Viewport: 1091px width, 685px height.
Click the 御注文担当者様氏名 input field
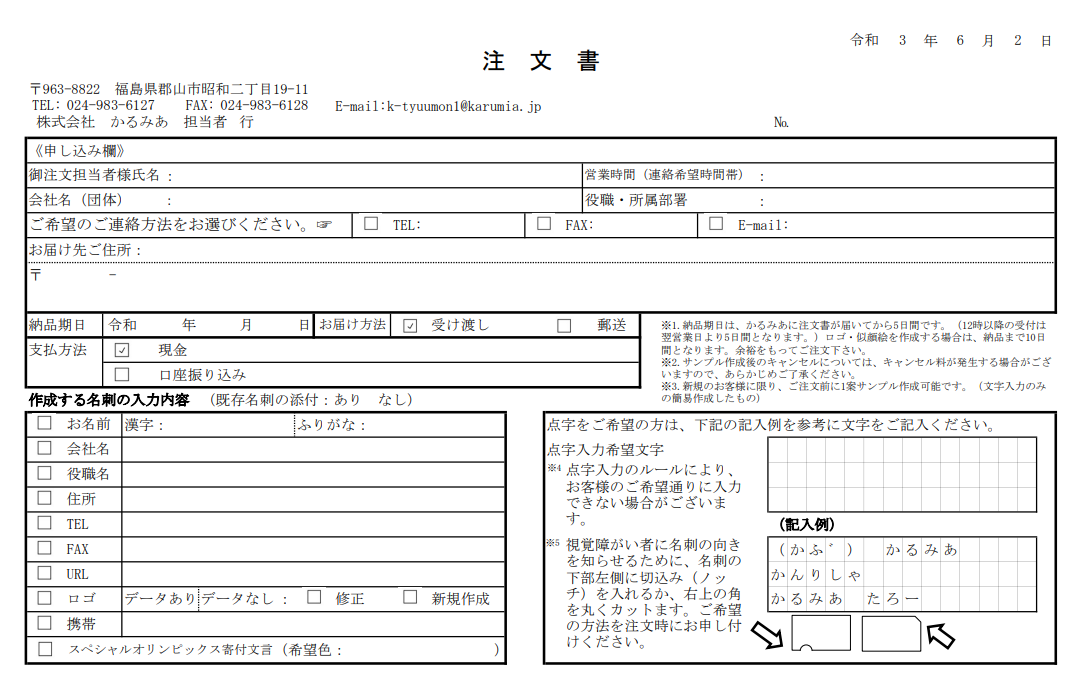tap(376, 175)
